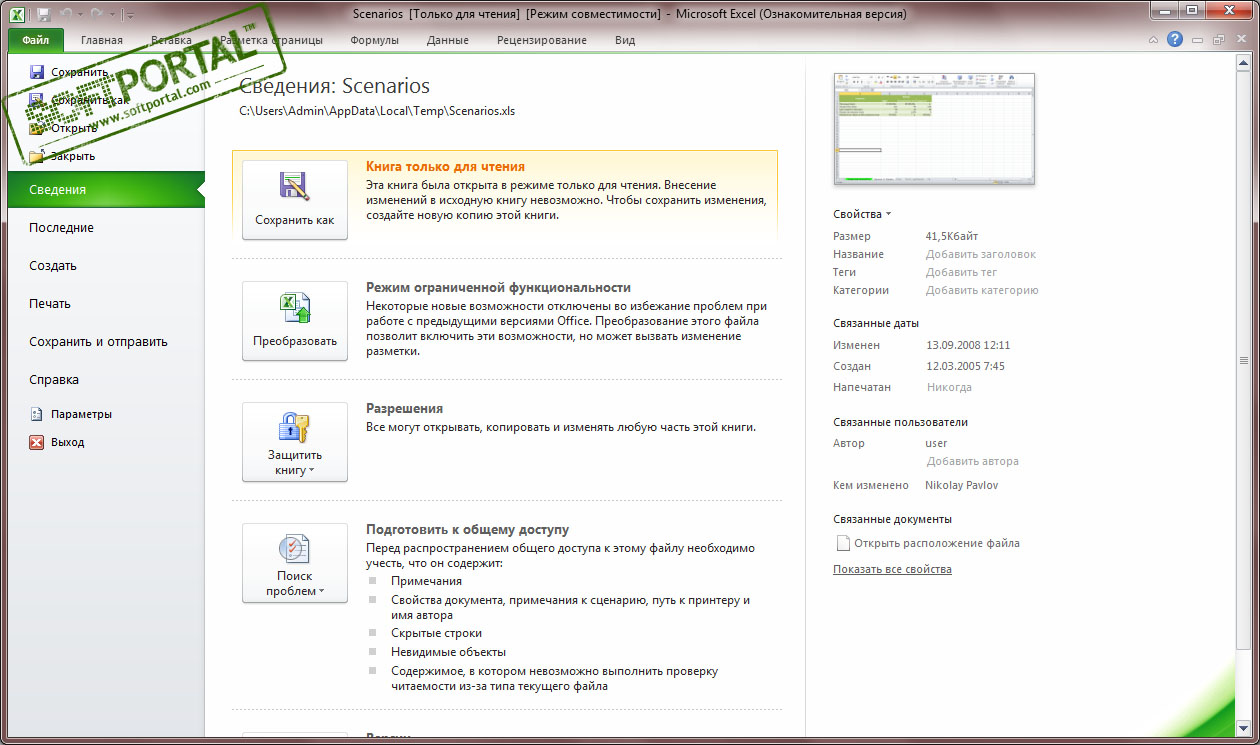Click the file path C:\Users\Admin...Scenarios.xls text

click(x=377, y=111)
